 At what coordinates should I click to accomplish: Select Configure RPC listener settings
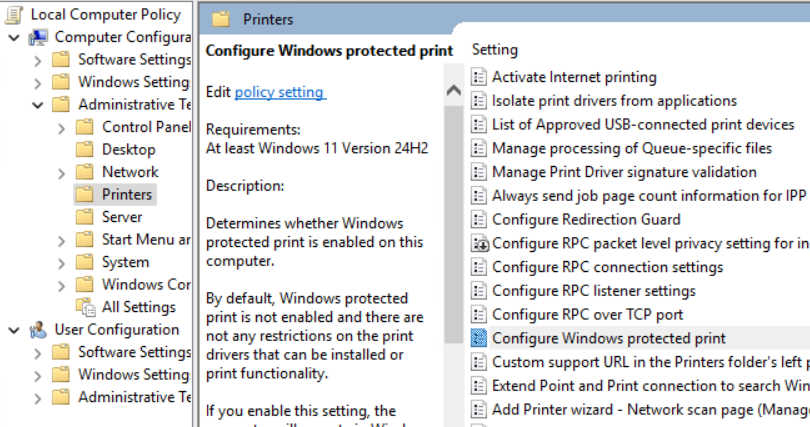594,291
